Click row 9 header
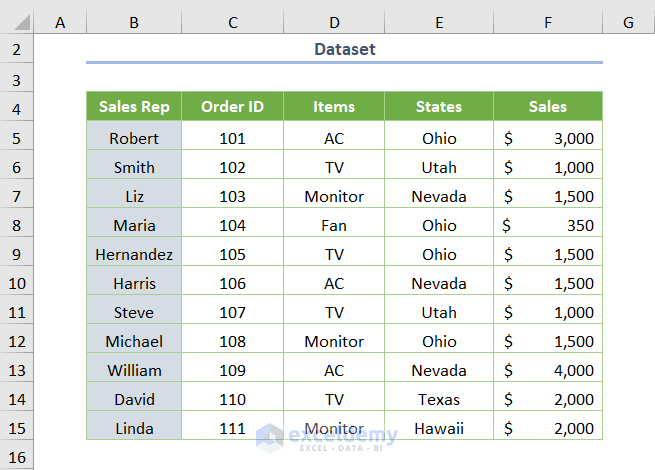Screen dimensions: 655x470 pyautogui.click(x=17, y=254)
